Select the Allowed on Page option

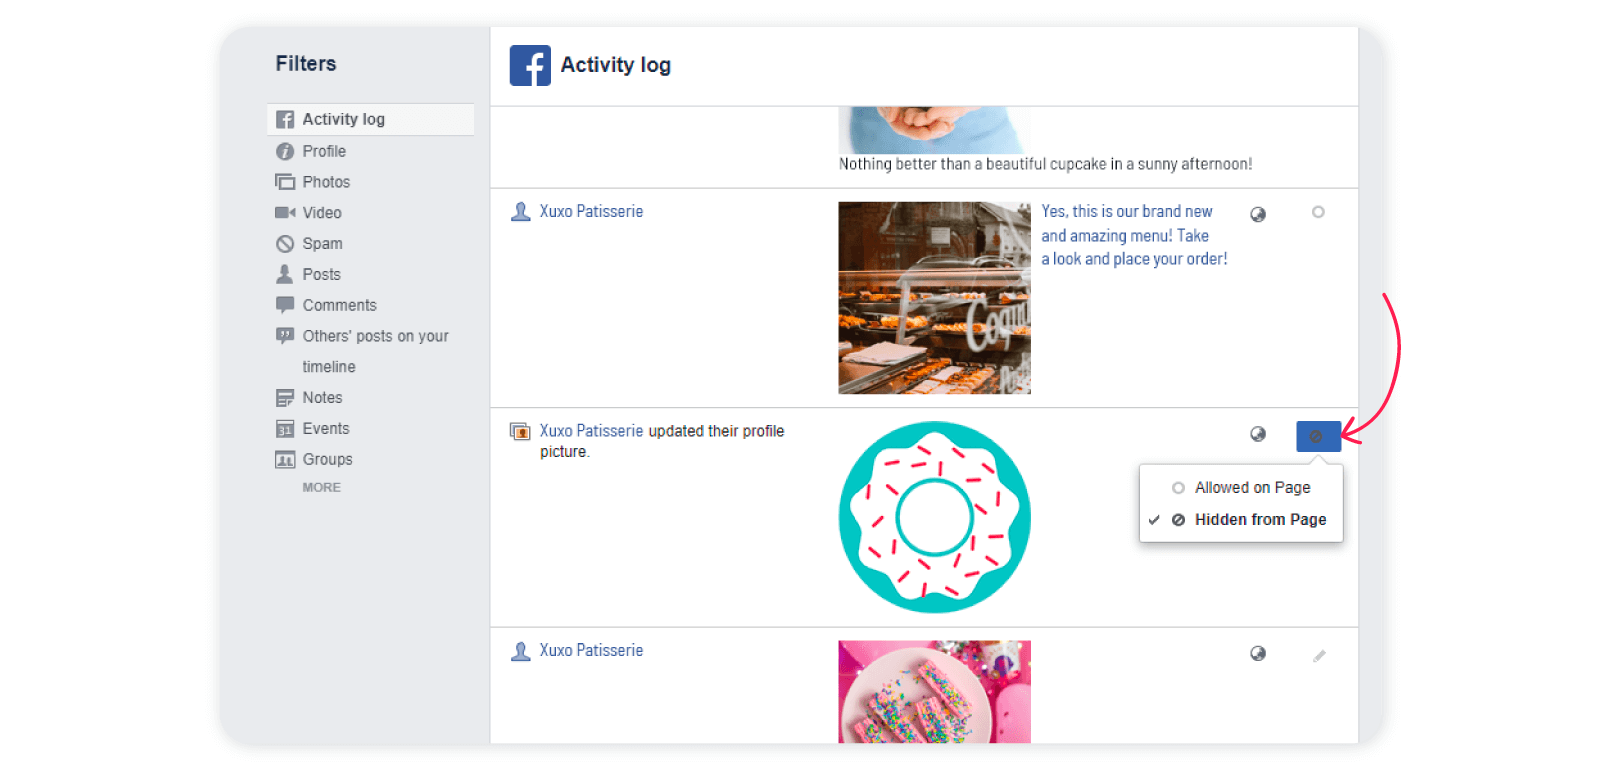(1252, 488)
